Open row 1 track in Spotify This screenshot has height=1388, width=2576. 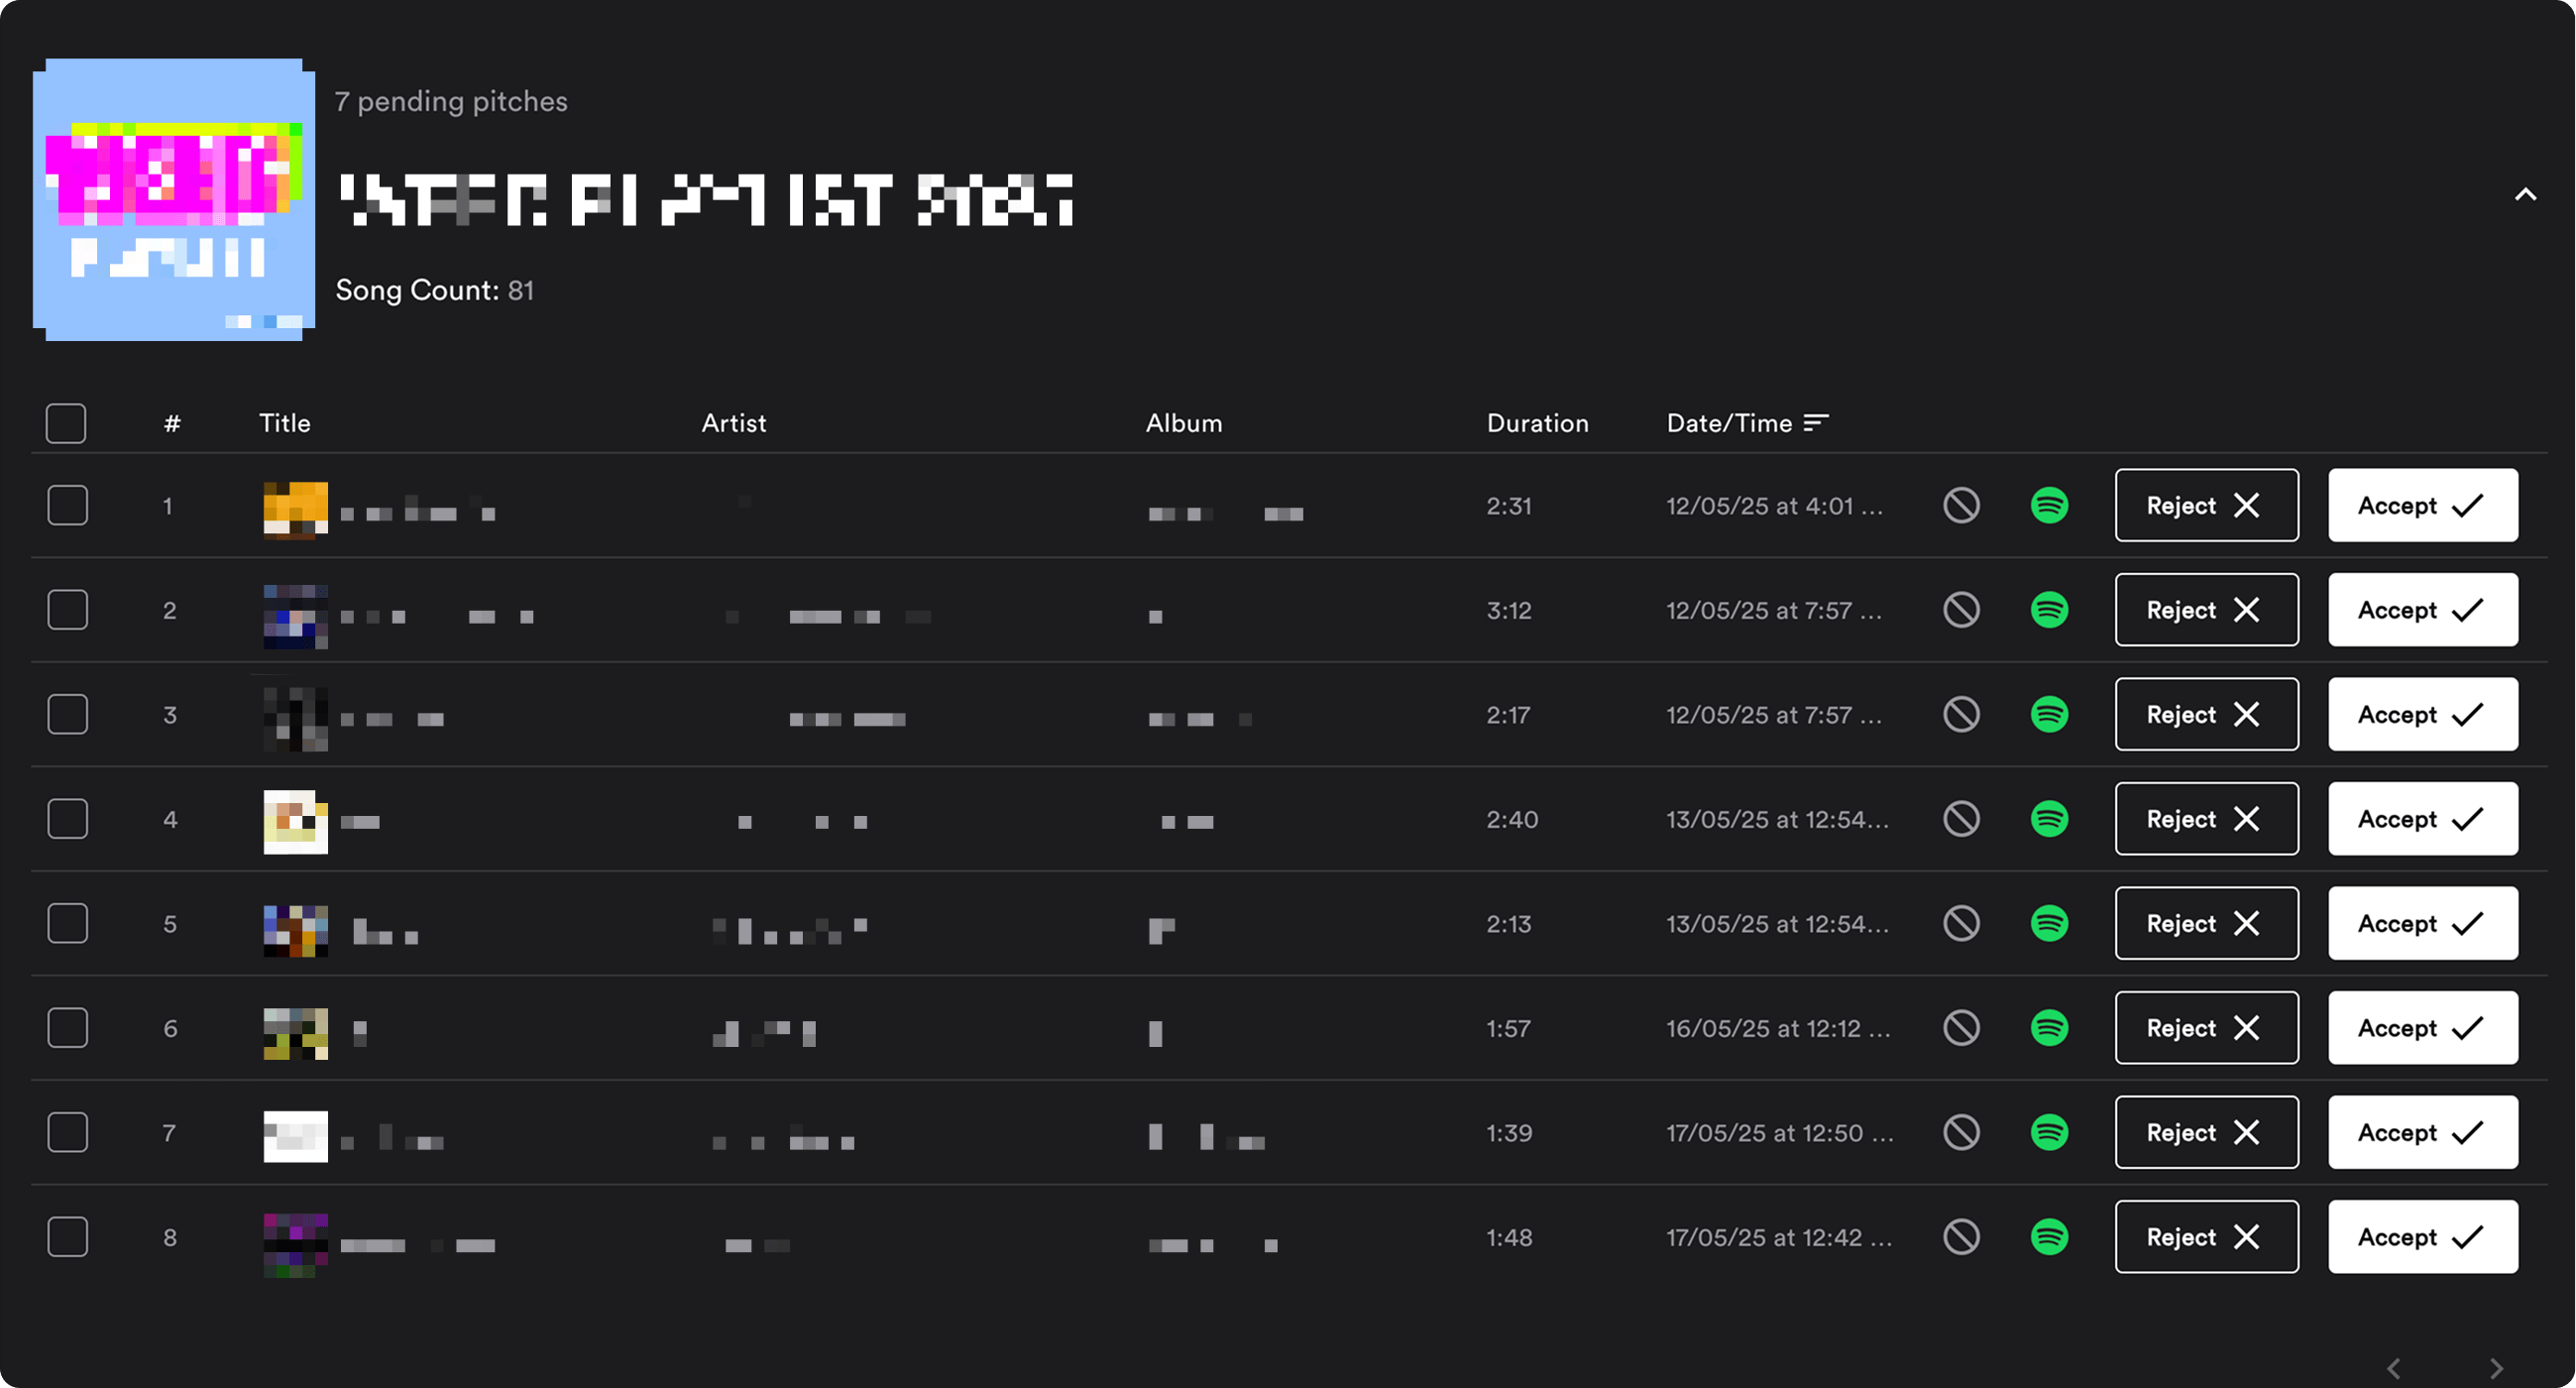(x=2049, y=505)
